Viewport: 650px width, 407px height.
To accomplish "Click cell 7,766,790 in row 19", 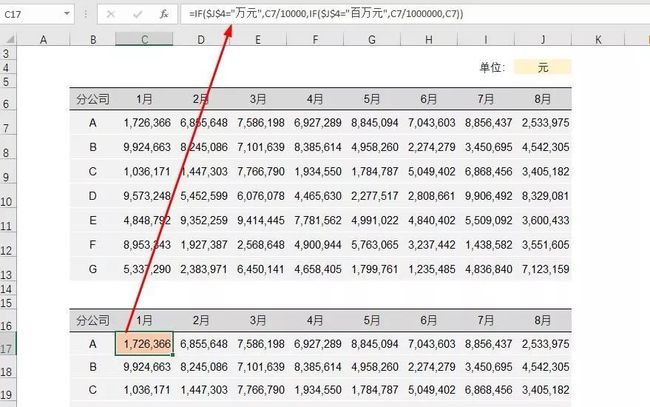I will point(261,390).
